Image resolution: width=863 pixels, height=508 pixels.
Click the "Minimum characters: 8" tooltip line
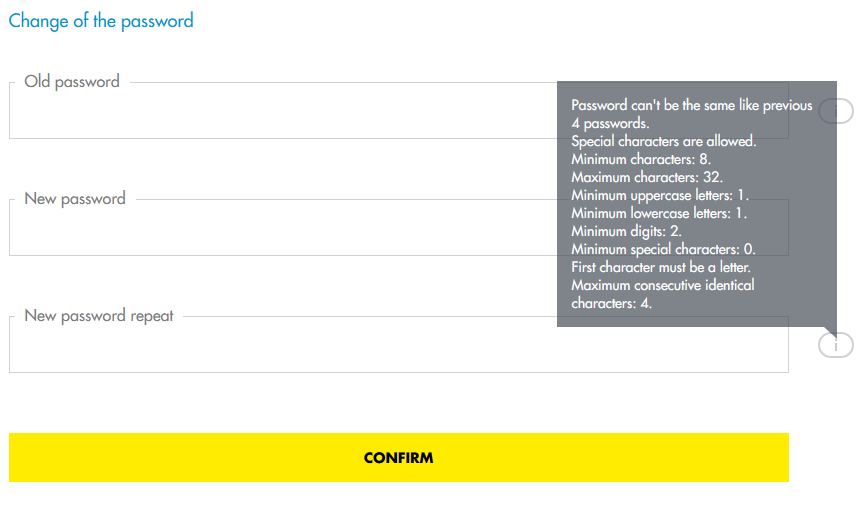point(641,159)
